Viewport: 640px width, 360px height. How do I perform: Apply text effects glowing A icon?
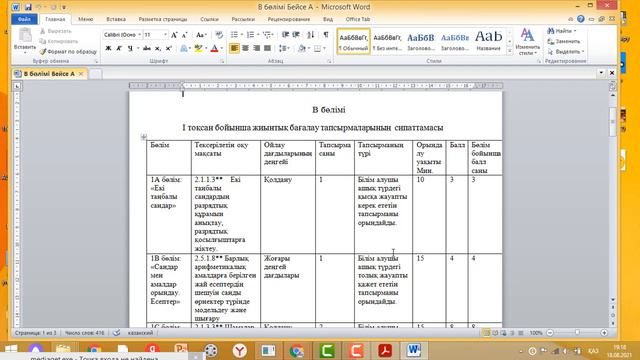coord(184,48)
